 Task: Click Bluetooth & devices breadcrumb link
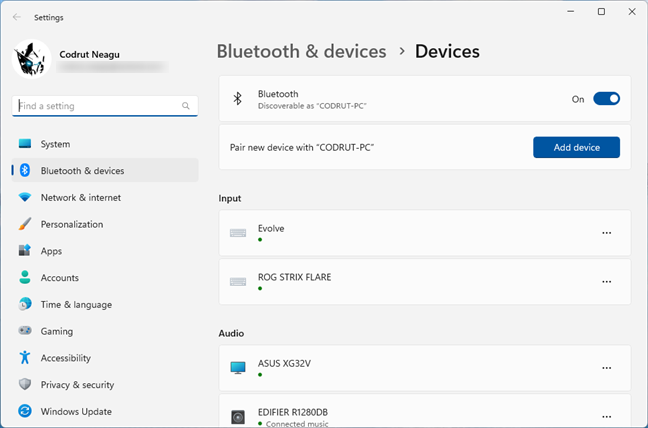(x=301, y=52)
